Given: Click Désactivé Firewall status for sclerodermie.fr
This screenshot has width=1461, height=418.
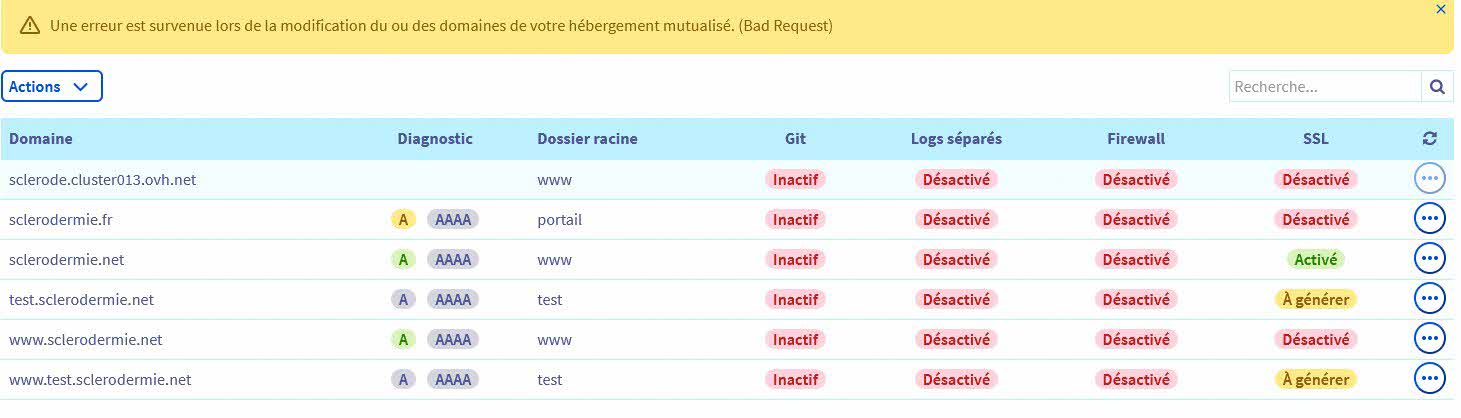Looking at the screenshot, I should click(1136, 220).
